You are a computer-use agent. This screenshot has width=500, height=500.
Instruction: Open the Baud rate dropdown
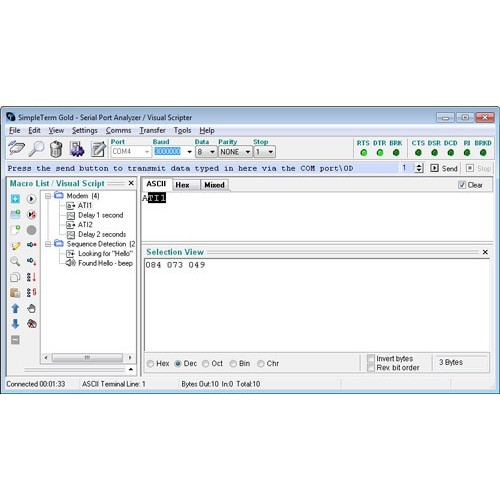pyautogui.click(x=189, y=152)
